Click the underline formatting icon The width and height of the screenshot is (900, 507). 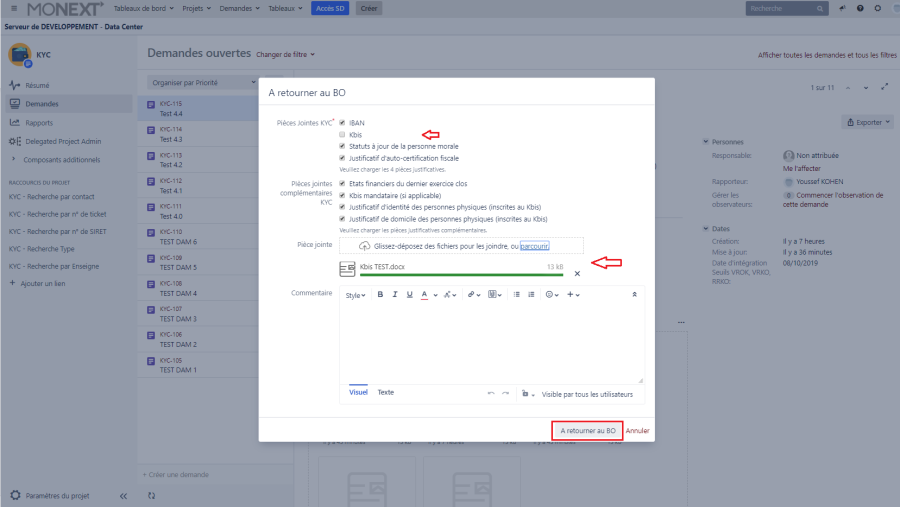coord(409,295)
